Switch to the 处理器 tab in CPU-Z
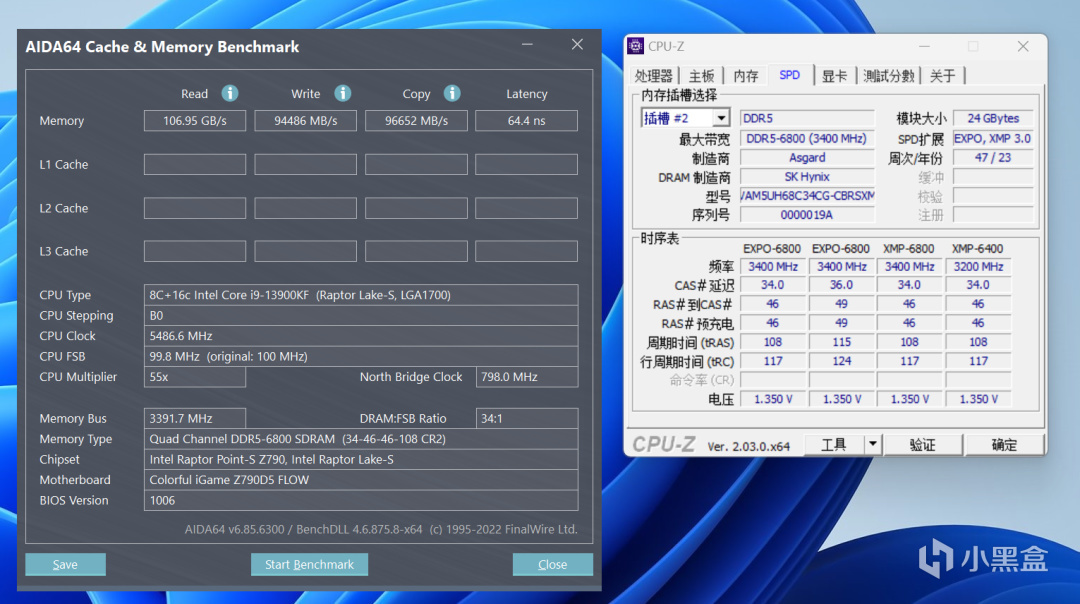Screen dimensions: 1080x604 pyautogui.click(x=654, y=76)
